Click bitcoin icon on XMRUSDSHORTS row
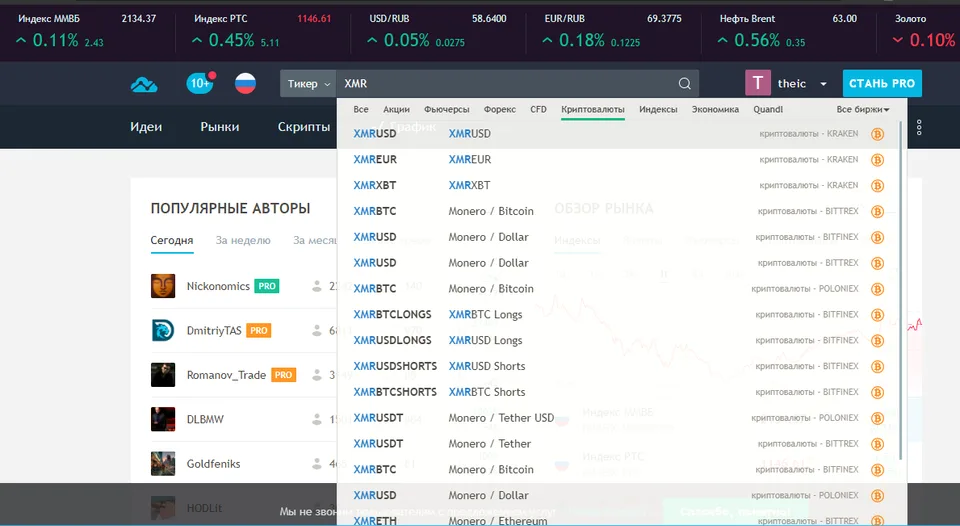Viewport: 960px width, 526px height. coord(877,367)
